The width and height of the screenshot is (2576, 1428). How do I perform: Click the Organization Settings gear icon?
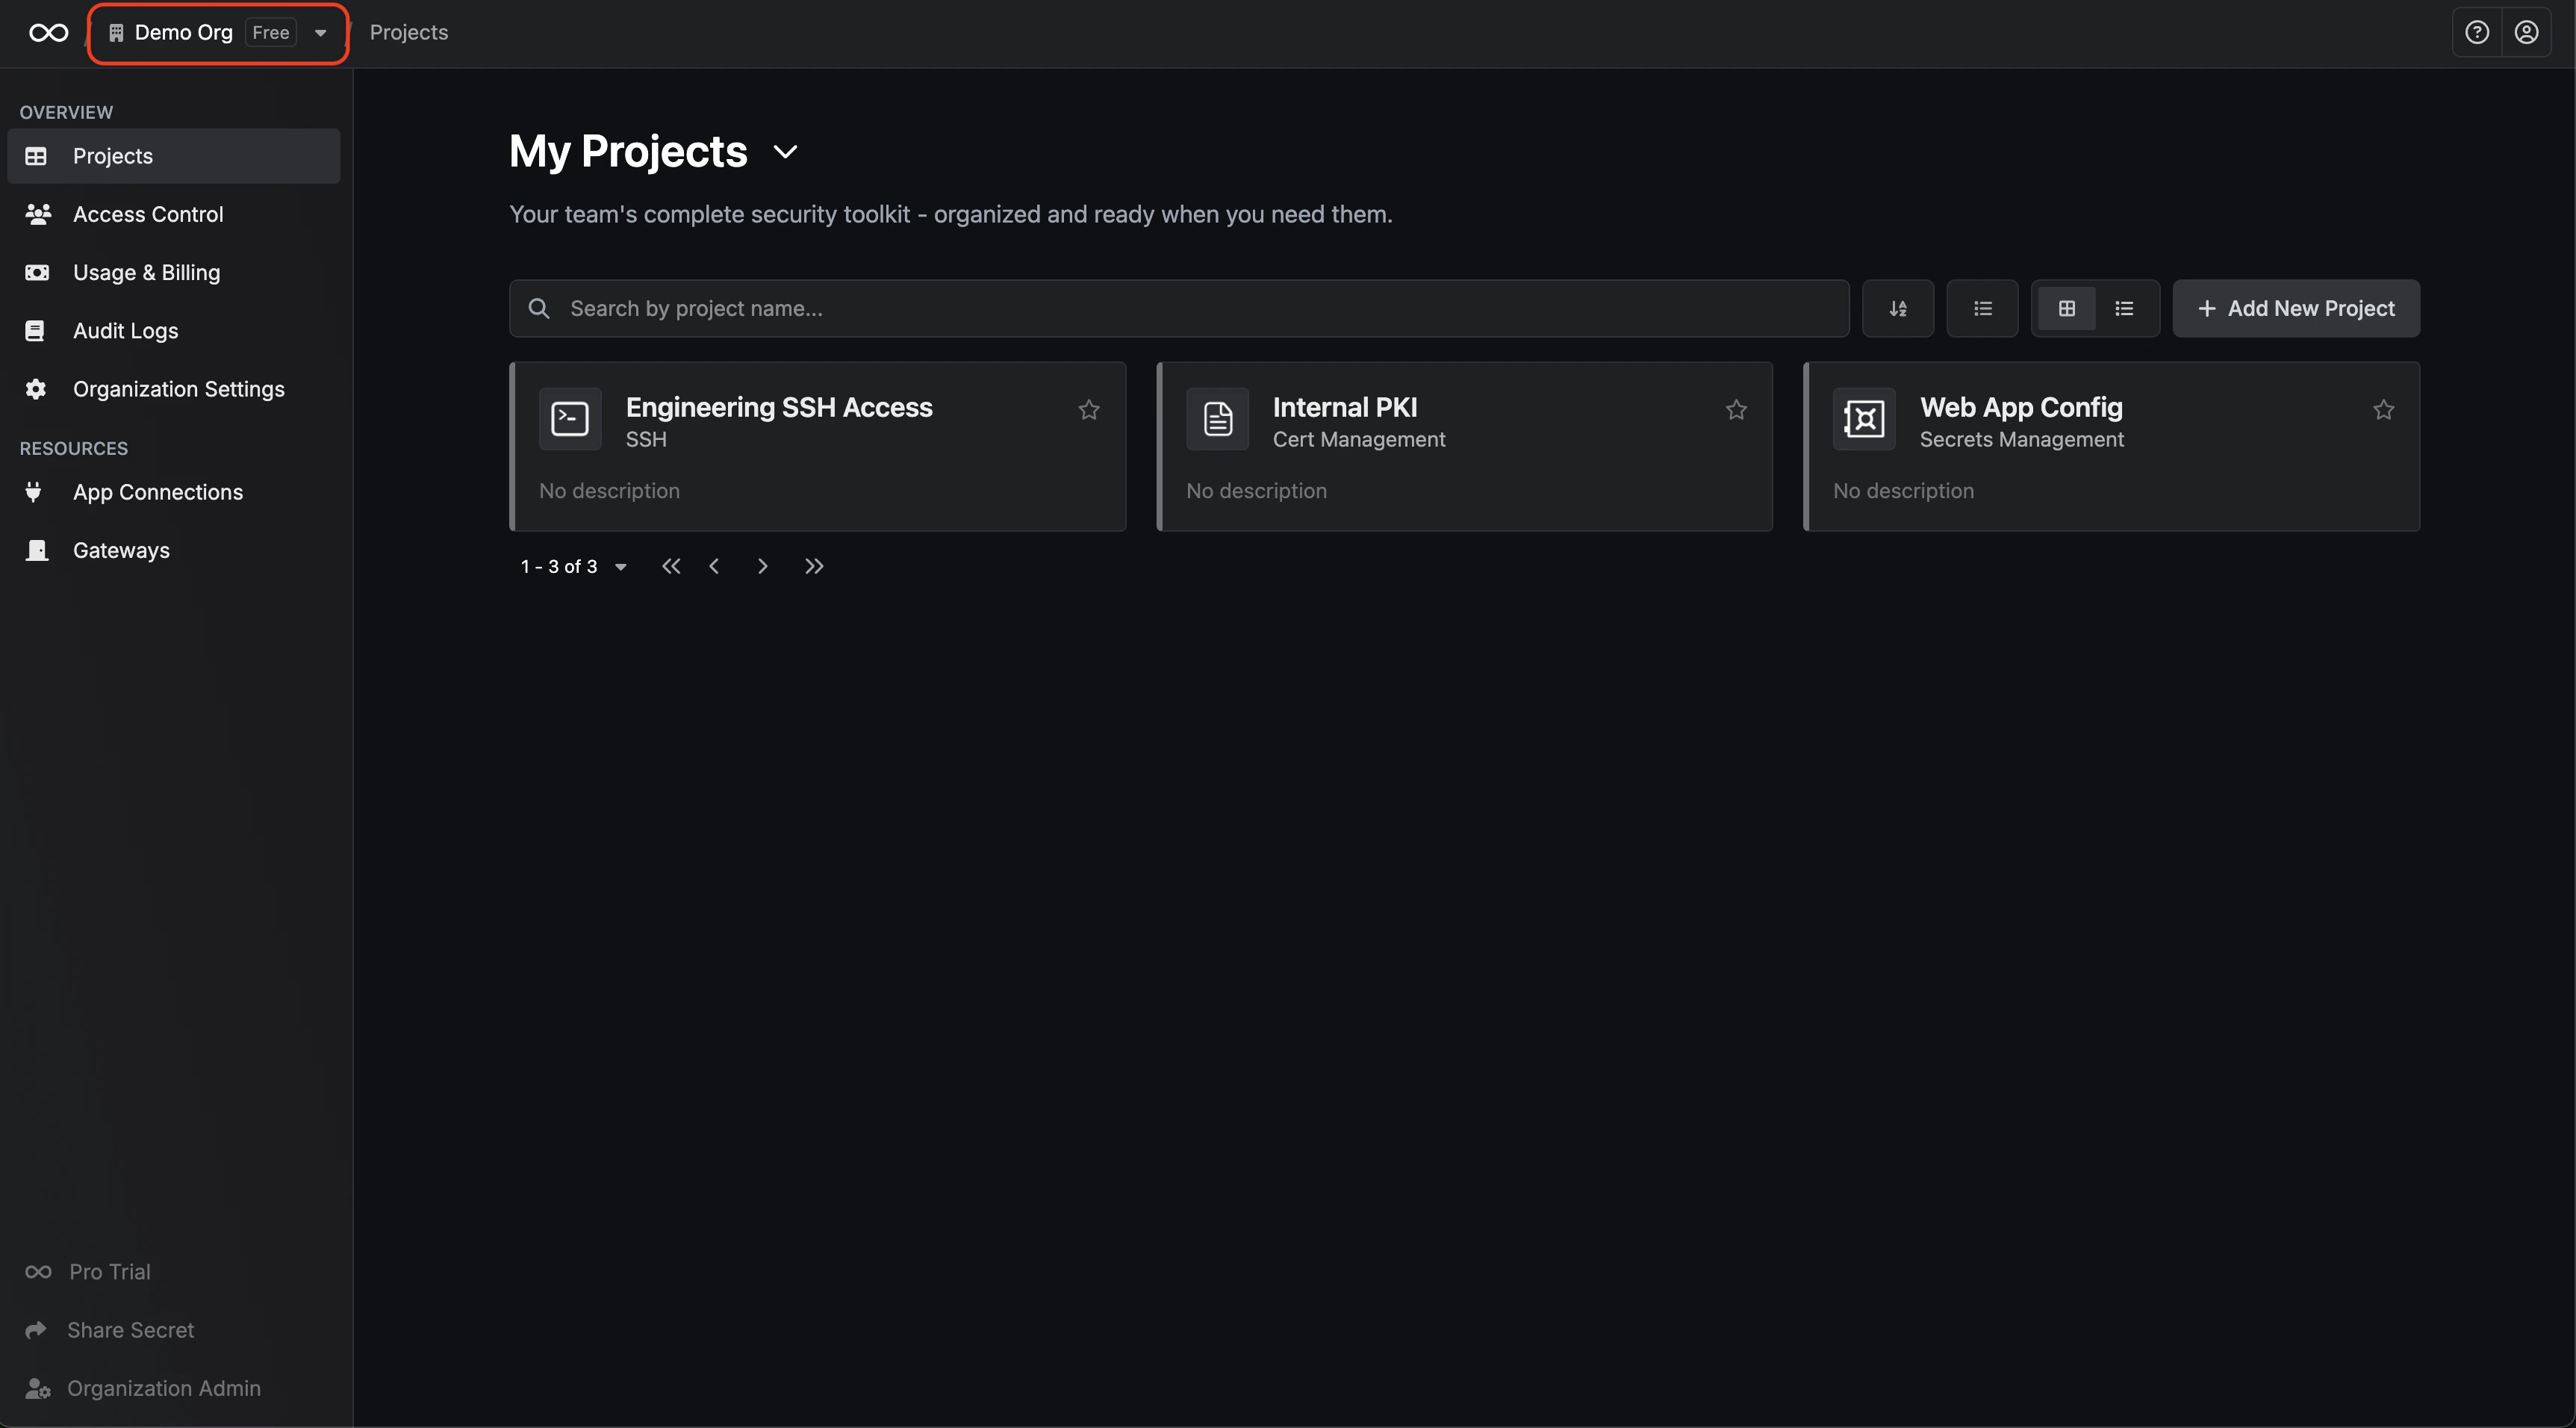[36, 389]
